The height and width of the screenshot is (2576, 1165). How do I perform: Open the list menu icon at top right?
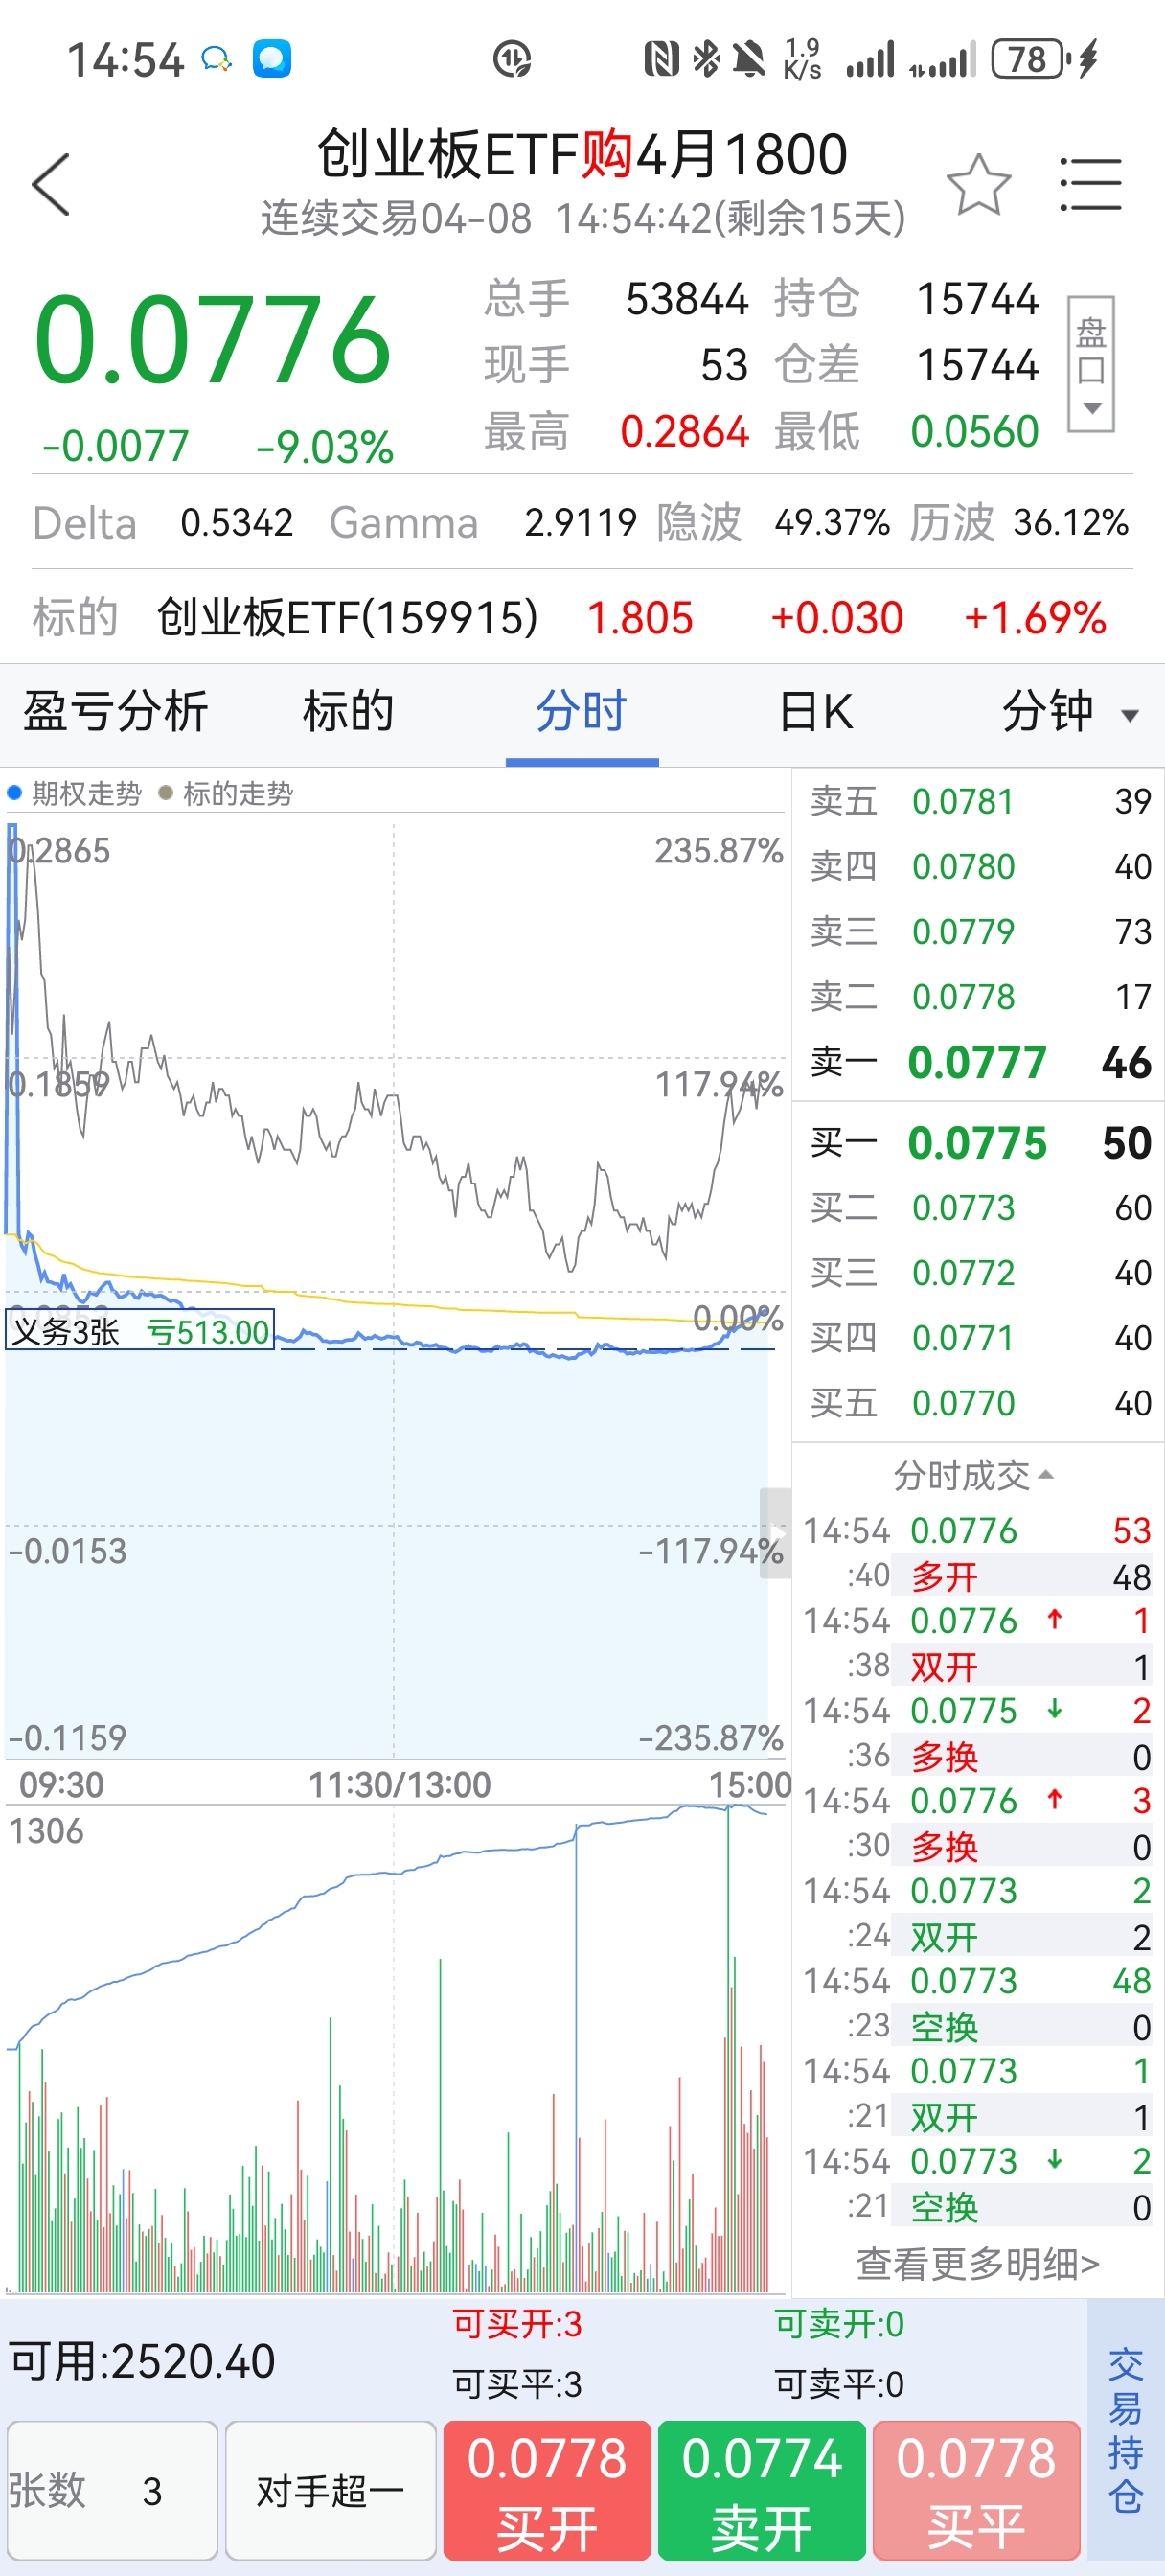click(x=1090, y=184)
